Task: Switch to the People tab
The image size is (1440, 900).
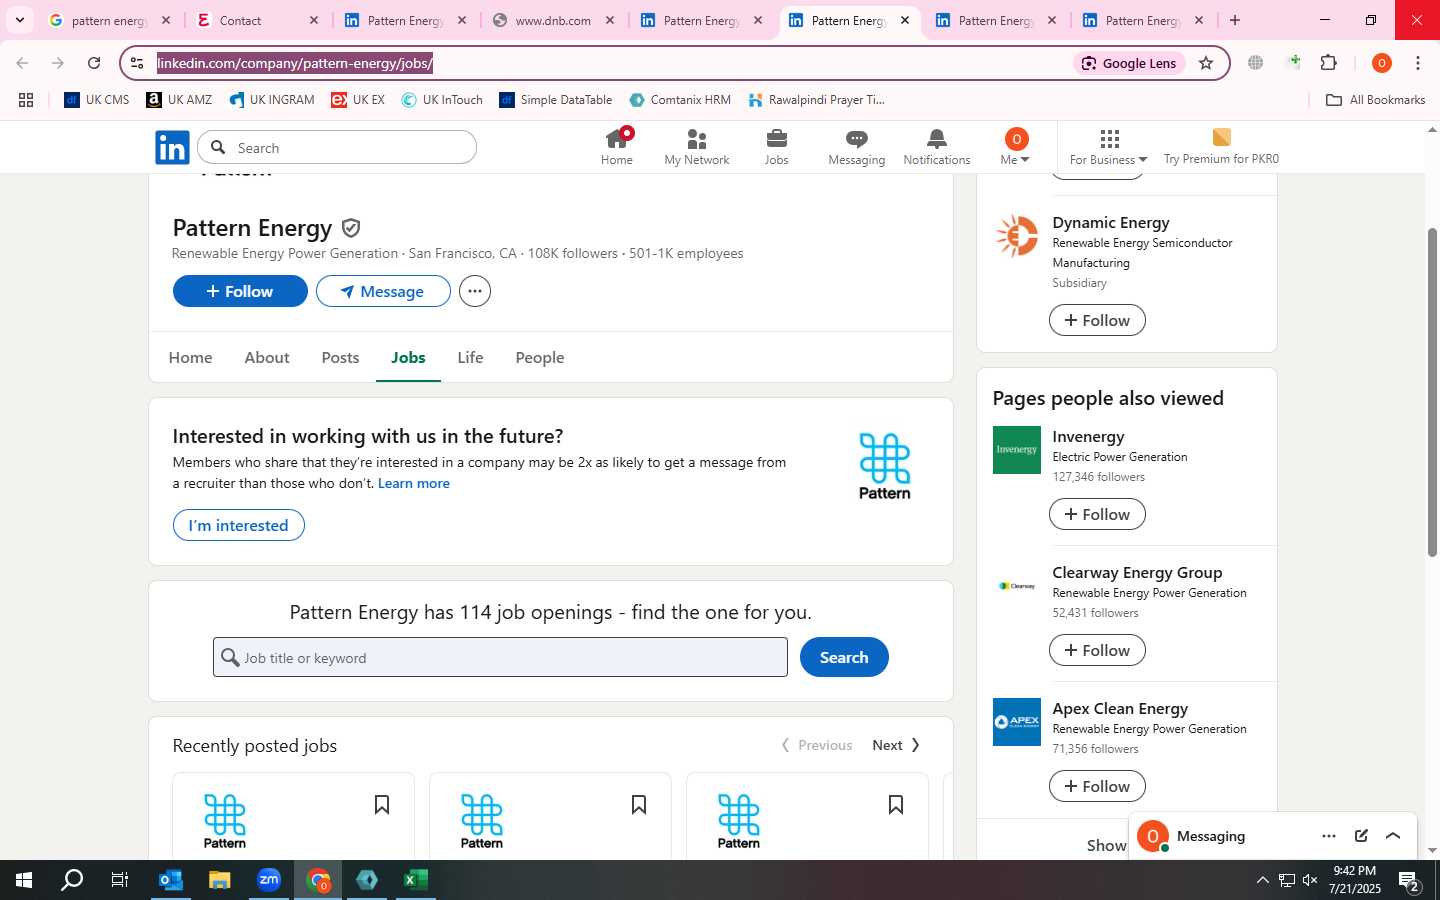Action: click(540, 357)
